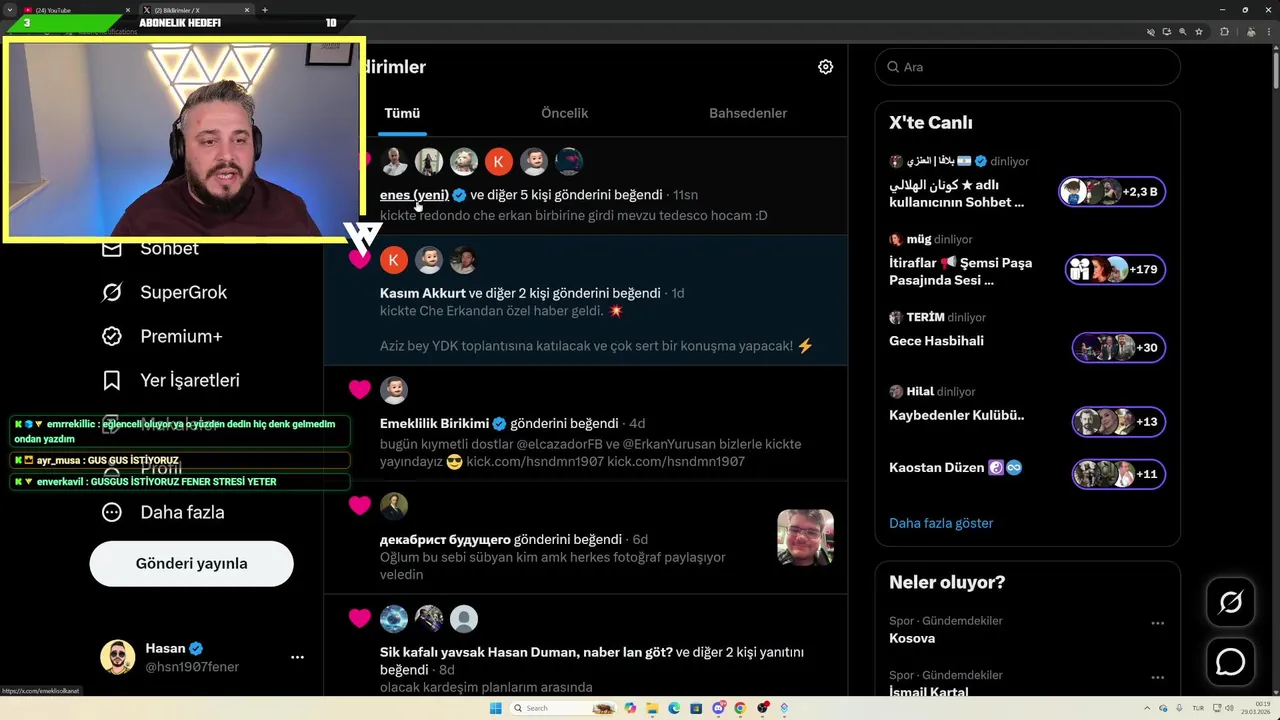The height and width of the screenshot is (720, 1280).
Task: Switch to Tümü notifications tab
Action: coord(402,113)
